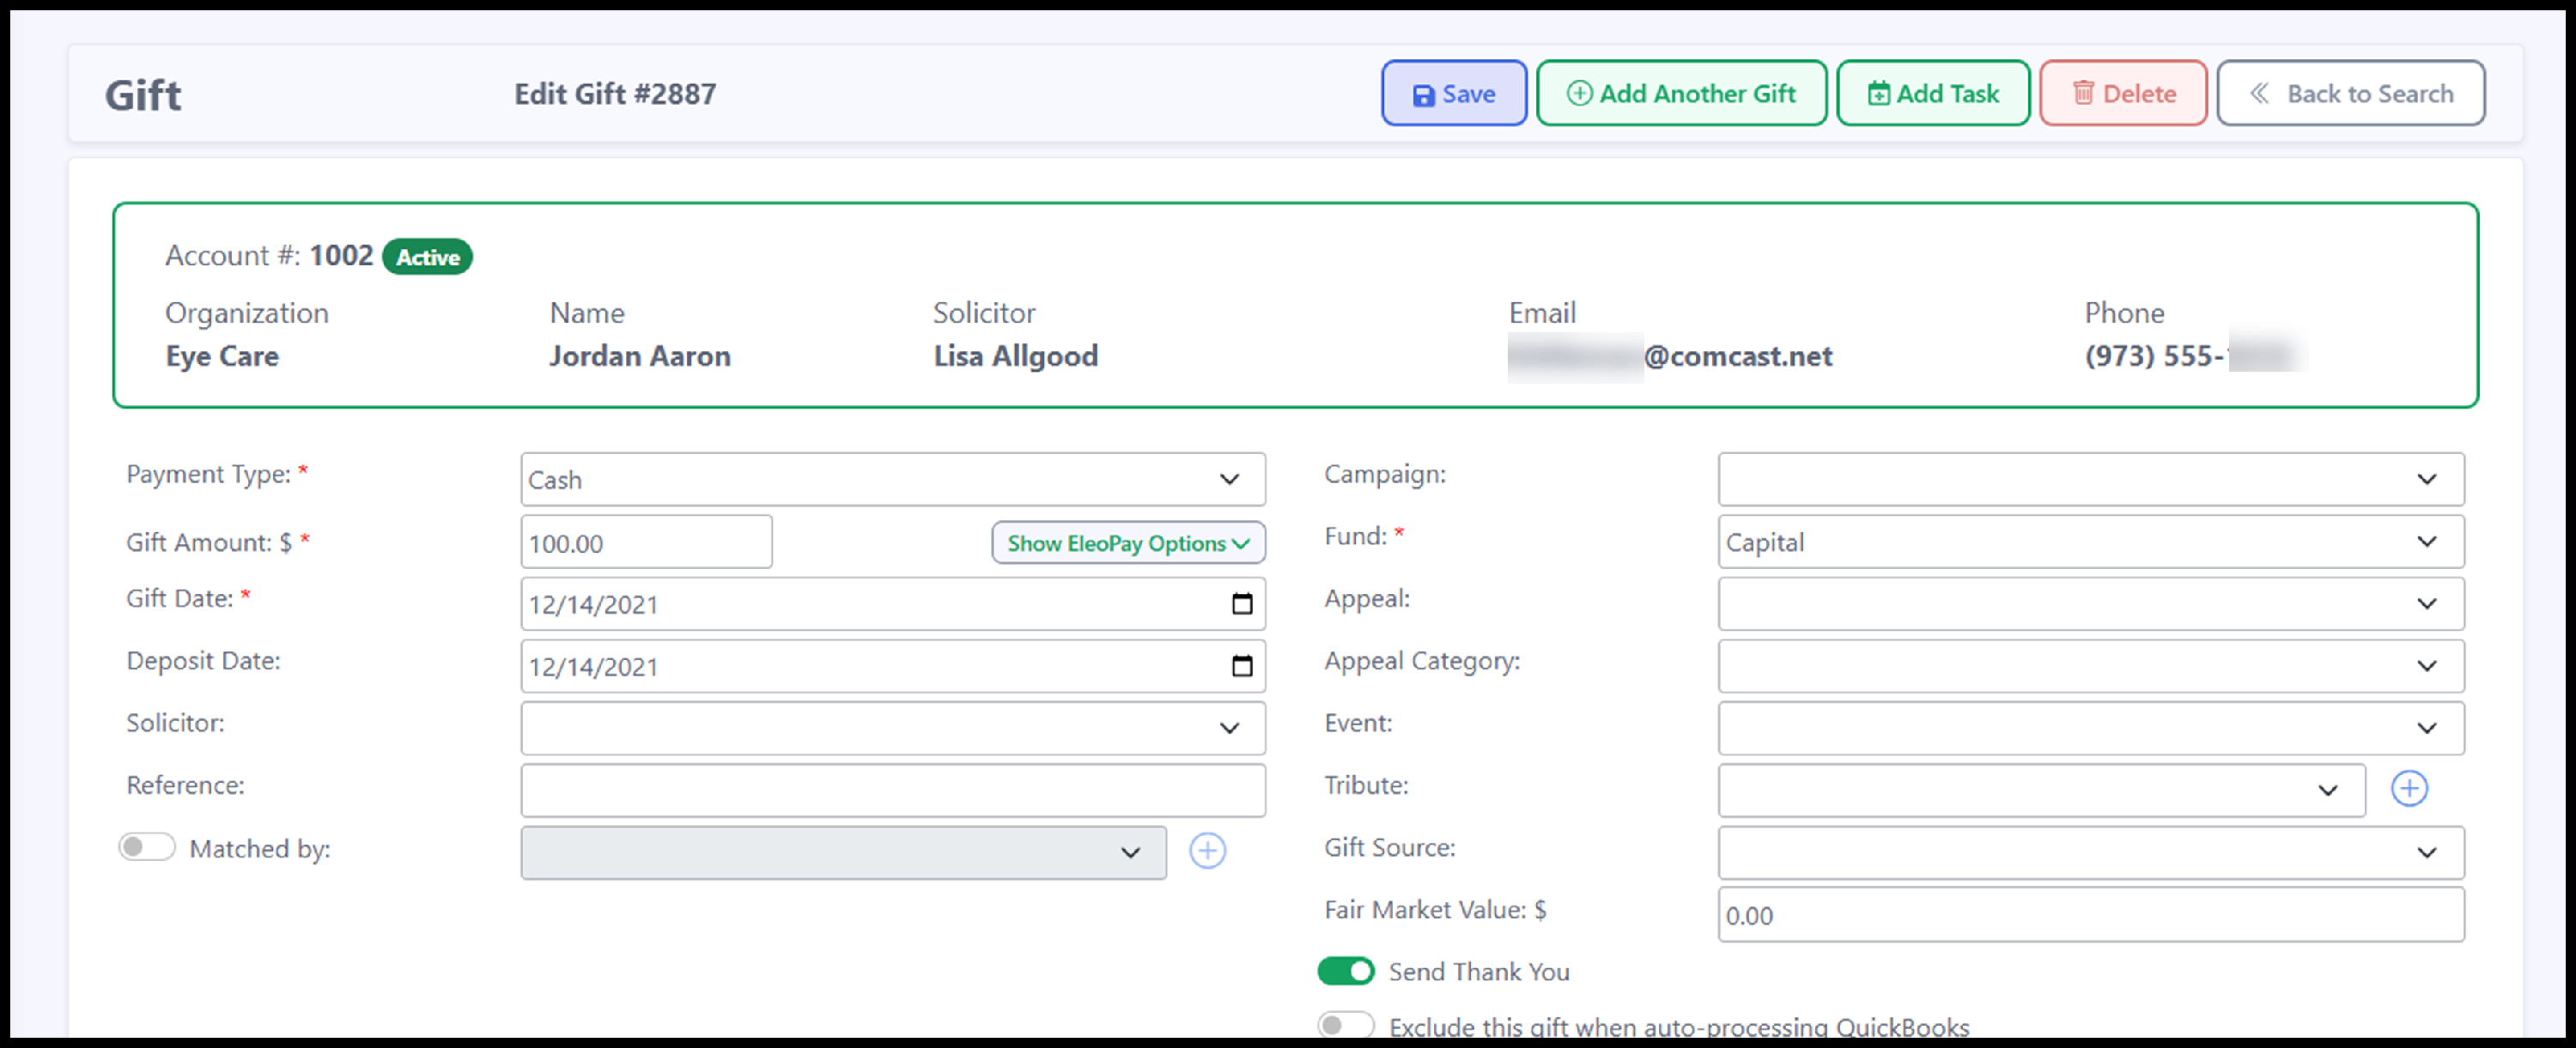
Task: Click plus icon next to Matched by
Action: pos(1207,851)
